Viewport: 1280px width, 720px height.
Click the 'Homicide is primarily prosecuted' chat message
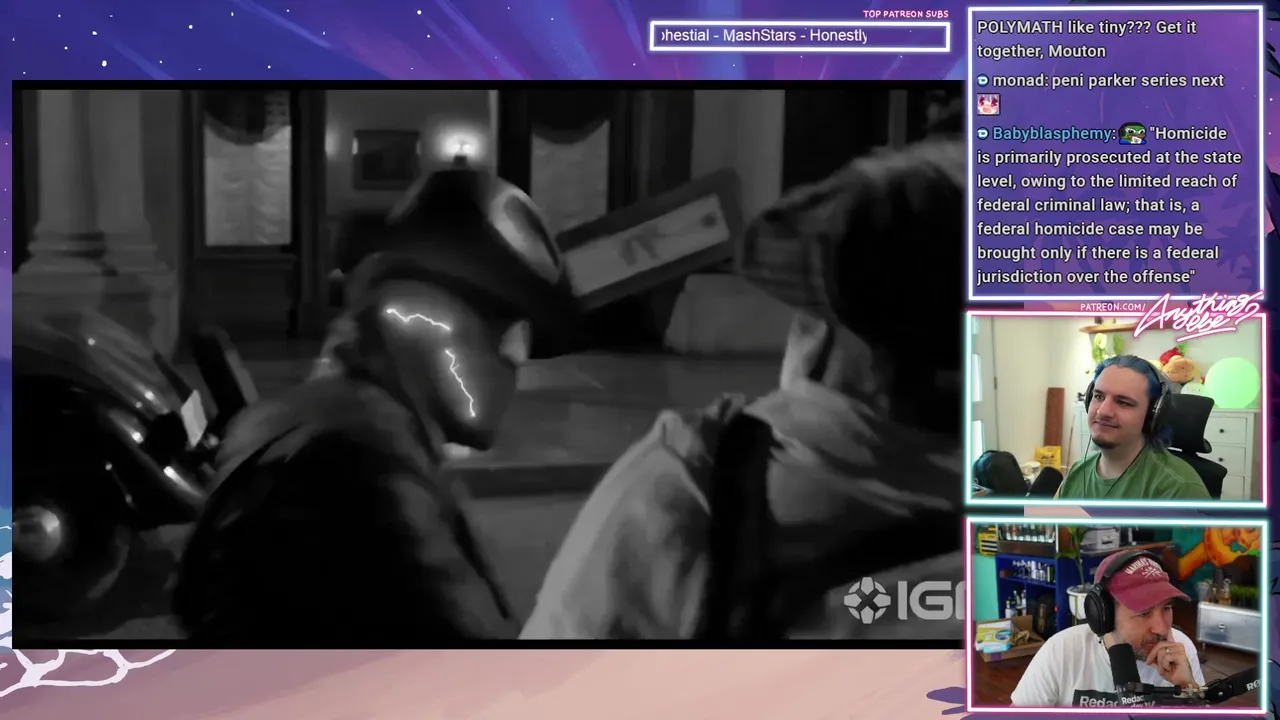[x=1109, y=205]
